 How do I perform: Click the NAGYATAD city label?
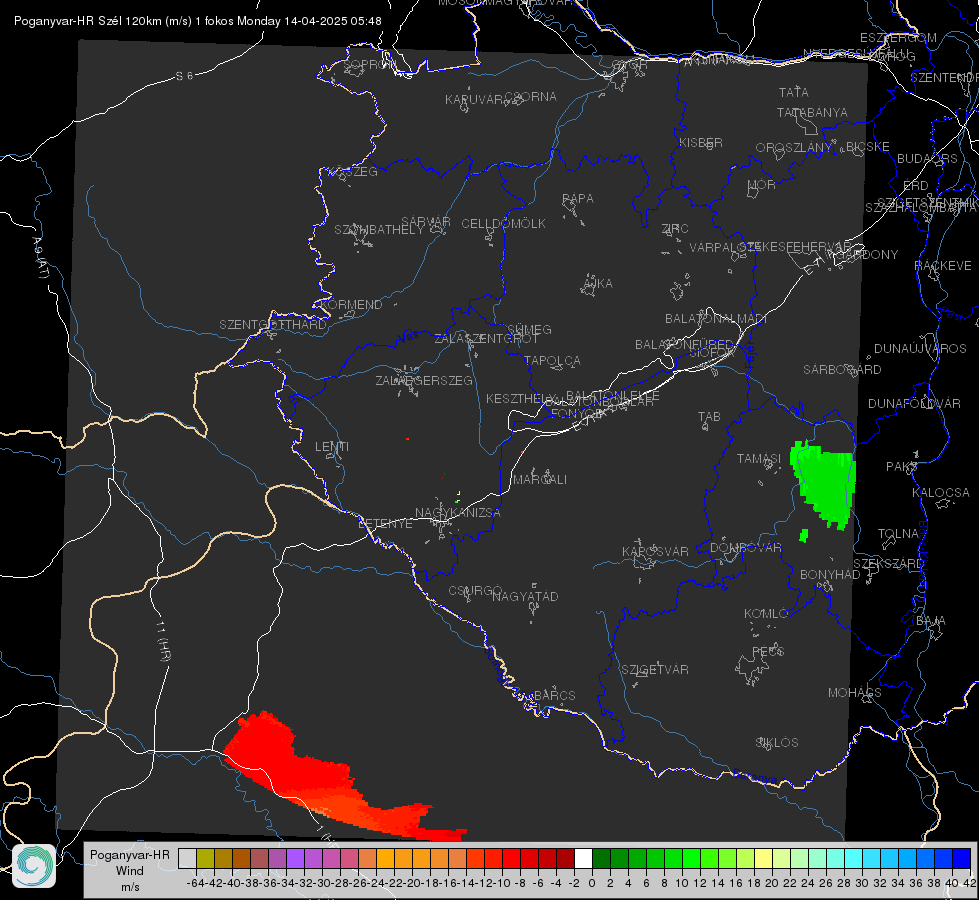(x=525, y=596)
